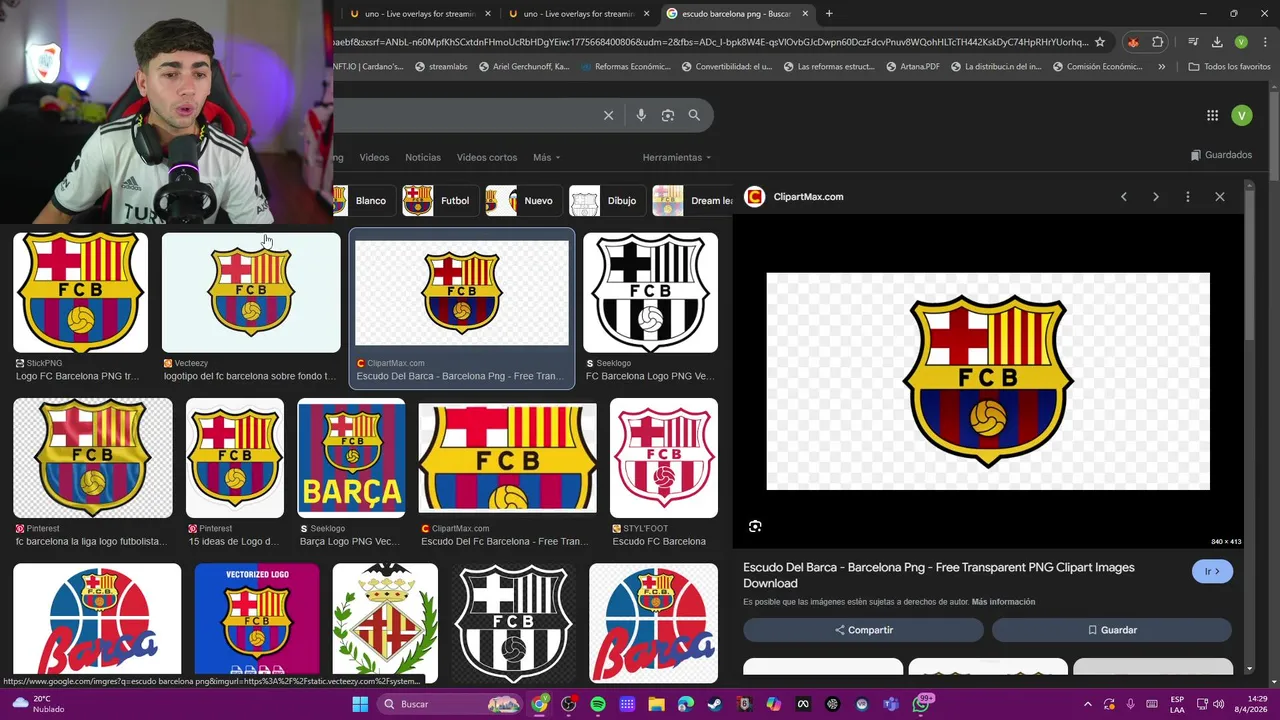Open Barça Logo PNG Vector thumbnail
This screenshot has height=720, width=1280.
351,458
